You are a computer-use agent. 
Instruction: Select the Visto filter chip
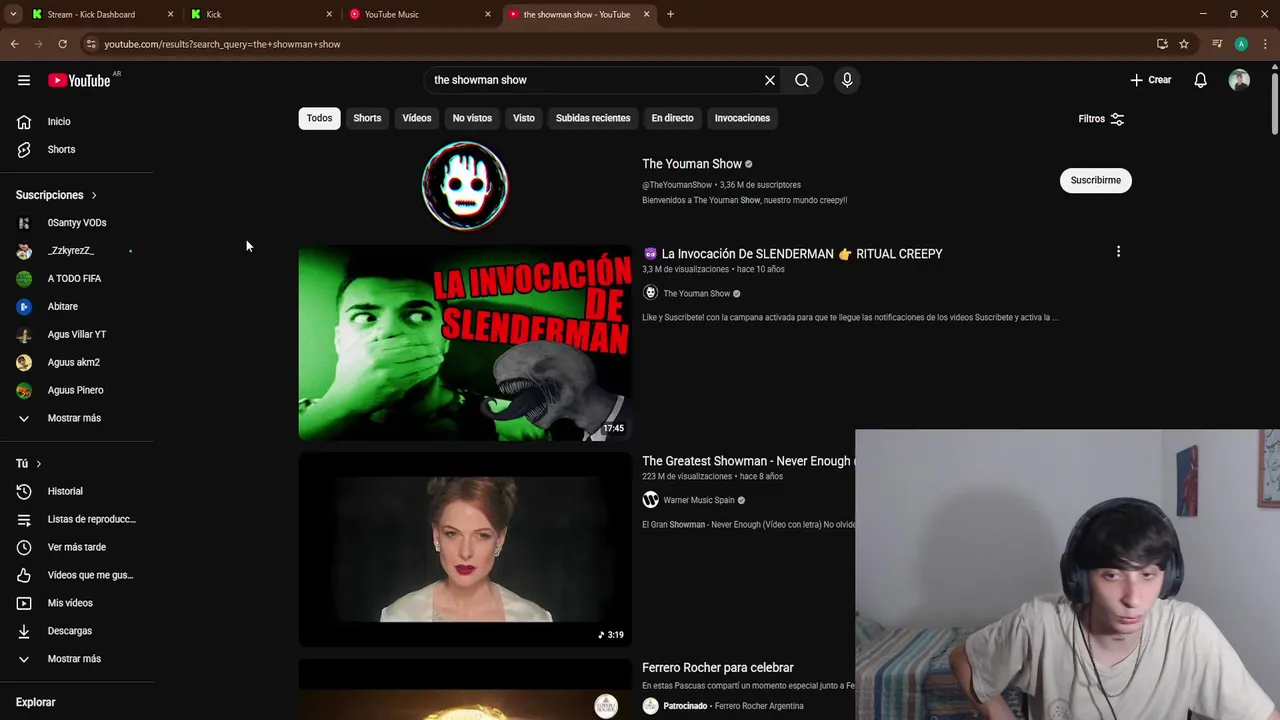click(x=524, y=118)
